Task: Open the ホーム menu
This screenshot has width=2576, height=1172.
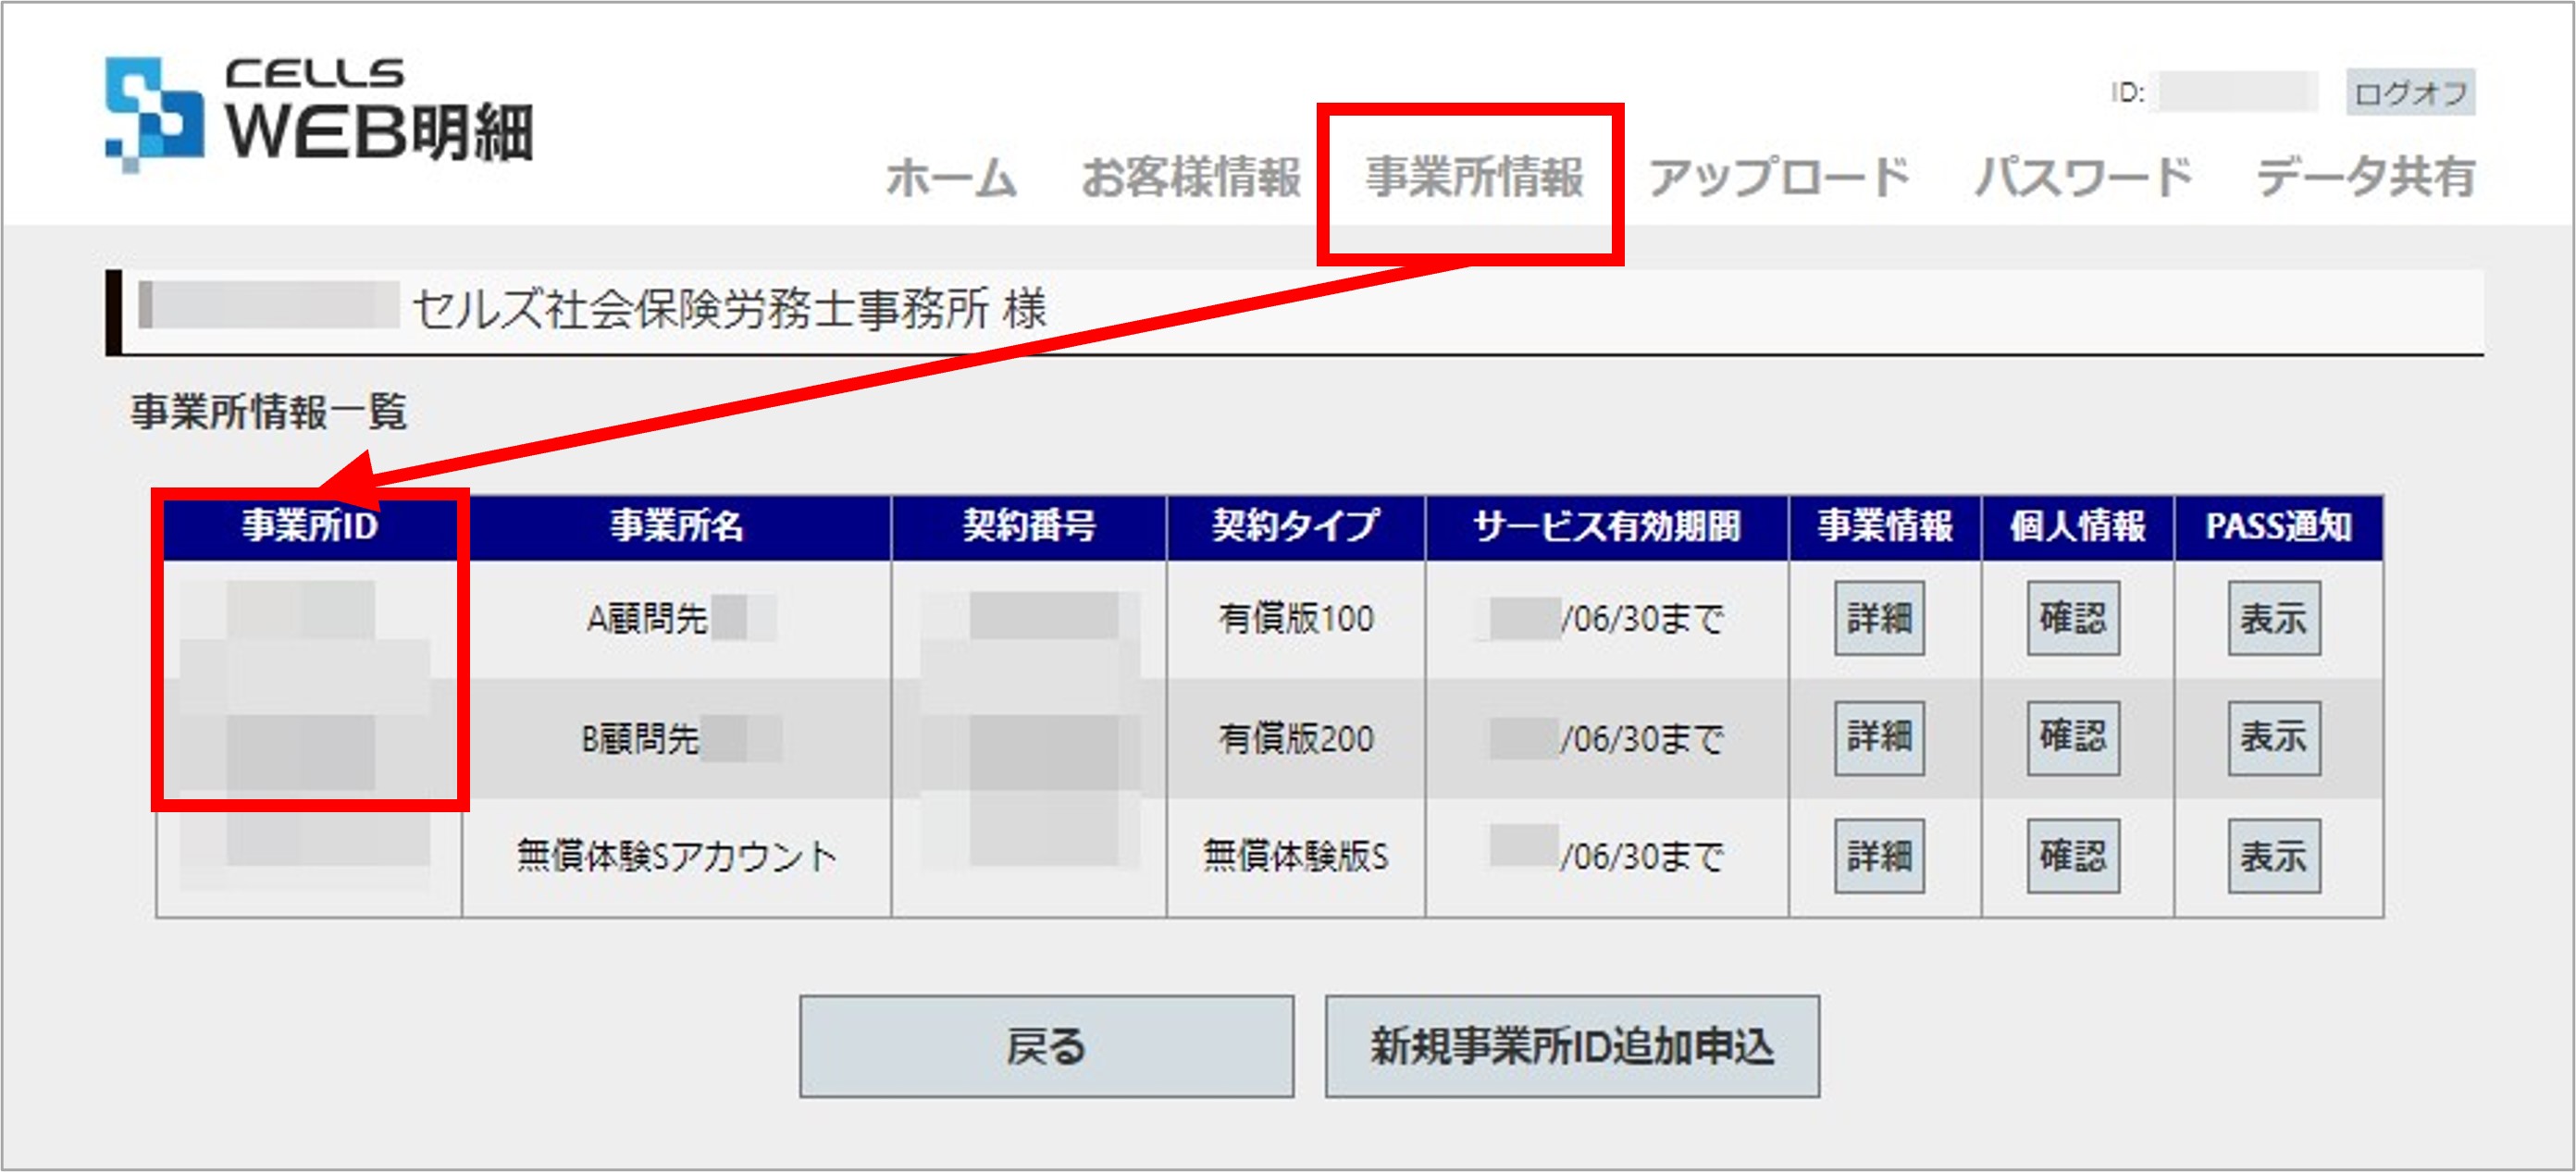Action: (951, 178)
